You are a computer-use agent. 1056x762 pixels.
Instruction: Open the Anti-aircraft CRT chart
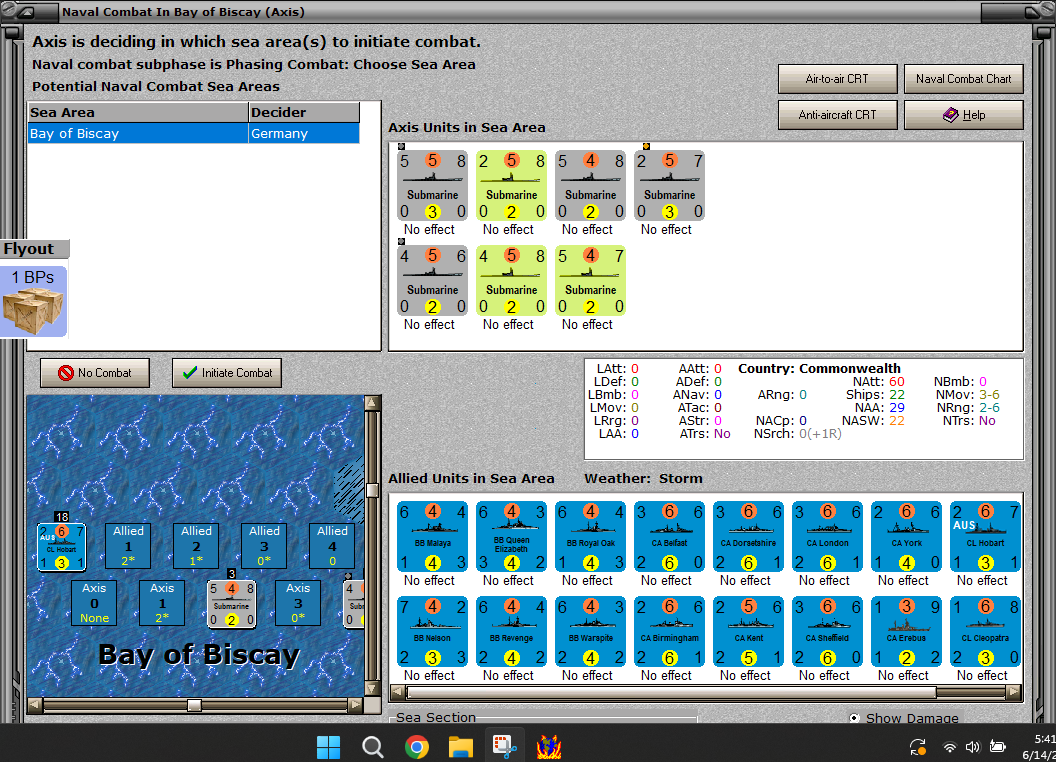pyautogui.click(x=837, y=115)
